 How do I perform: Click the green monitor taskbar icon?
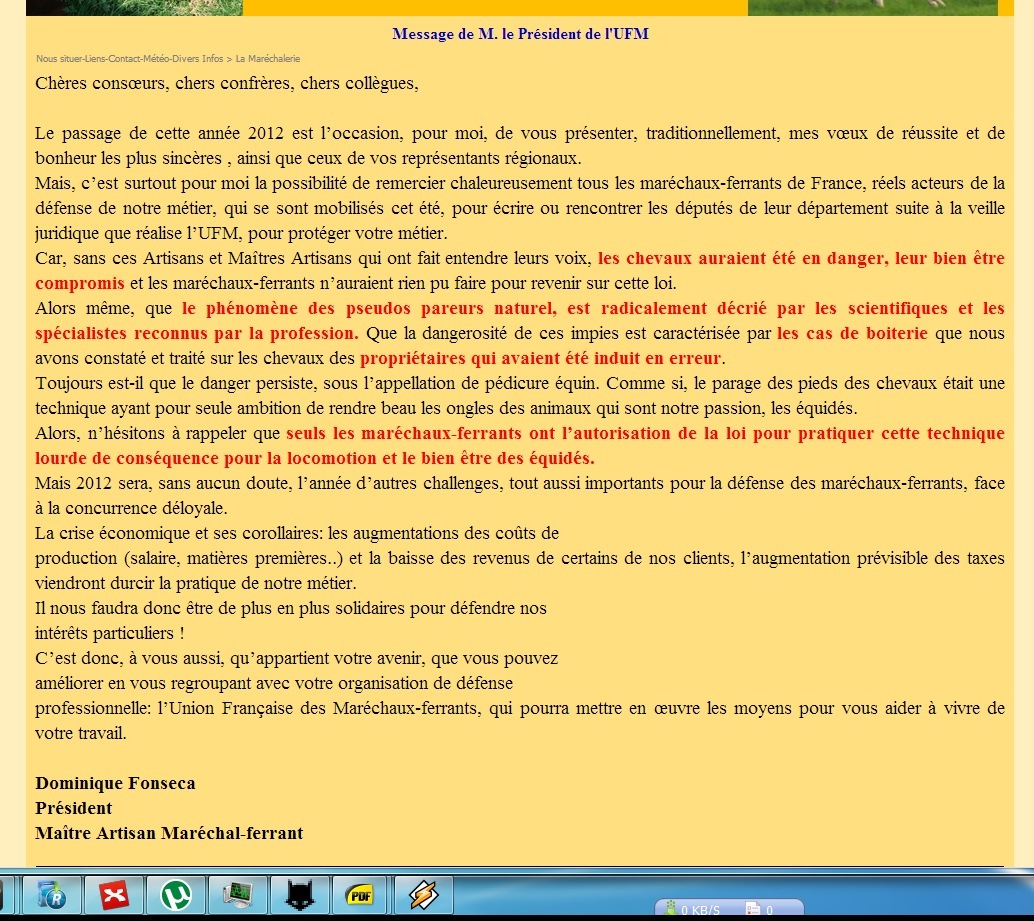pyautogui.click(x=238, y=895)
